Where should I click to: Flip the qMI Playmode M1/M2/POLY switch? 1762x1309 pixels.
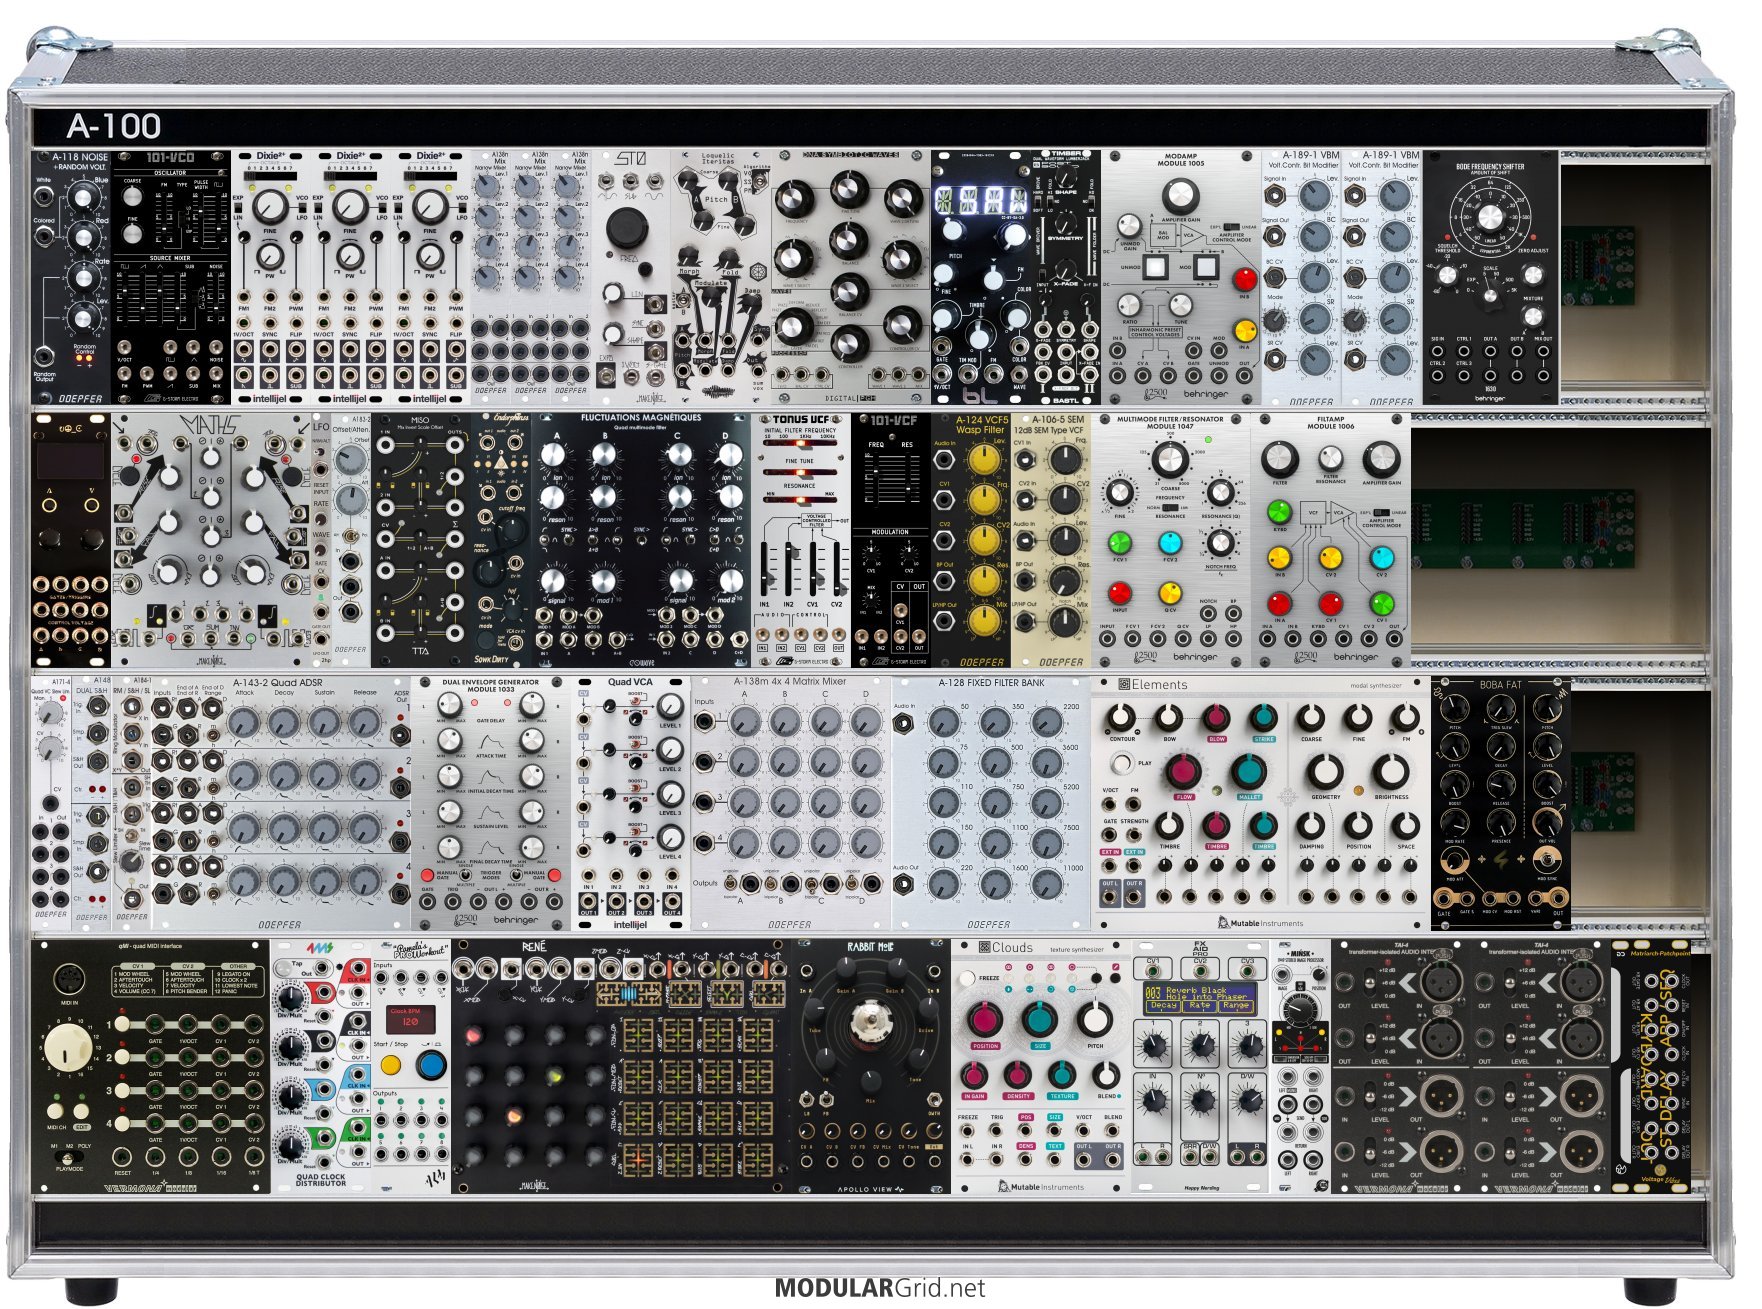[68, 1157]
